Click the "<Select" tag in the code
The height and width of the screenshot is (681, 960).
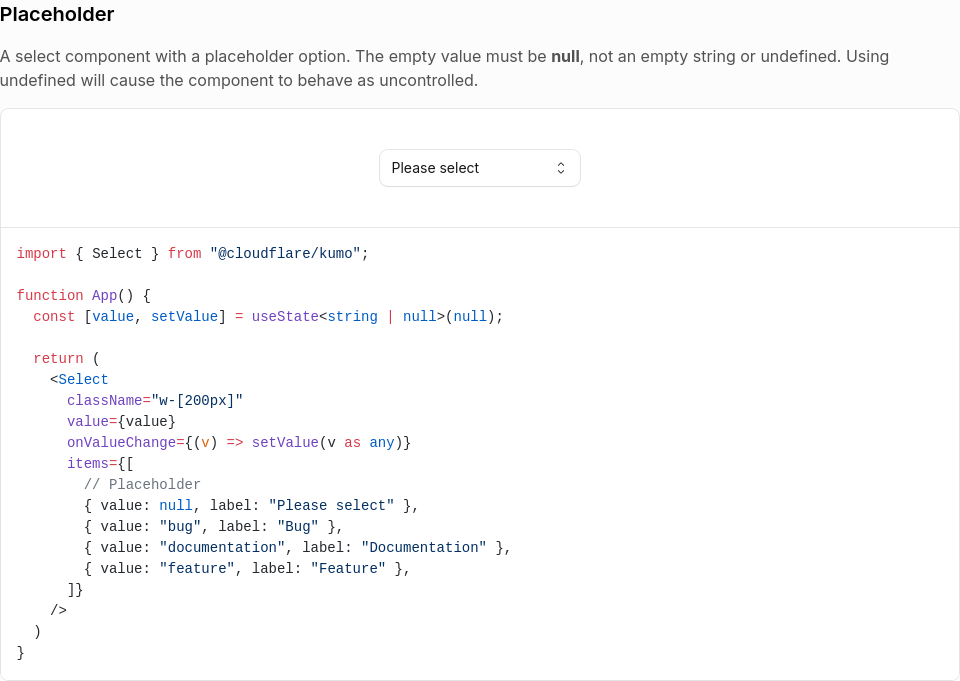point(79,380)
